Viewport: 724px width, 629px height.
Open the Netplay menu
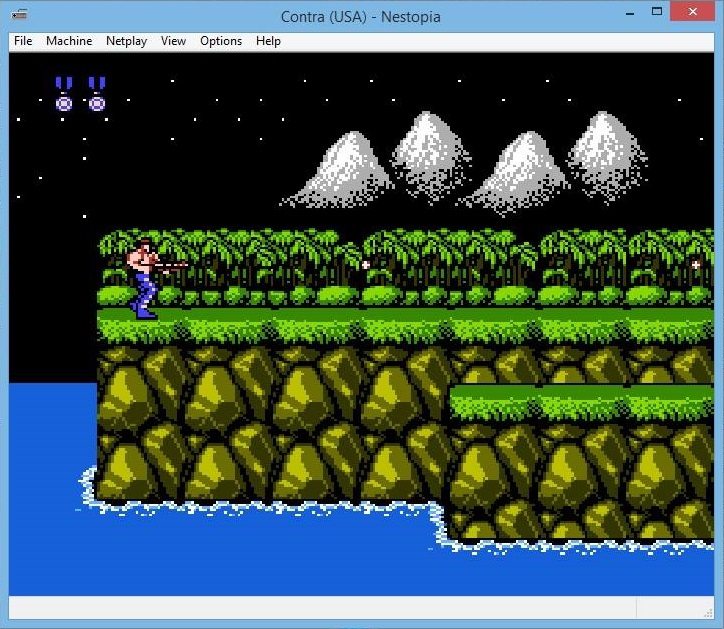(x=127, y=41)
